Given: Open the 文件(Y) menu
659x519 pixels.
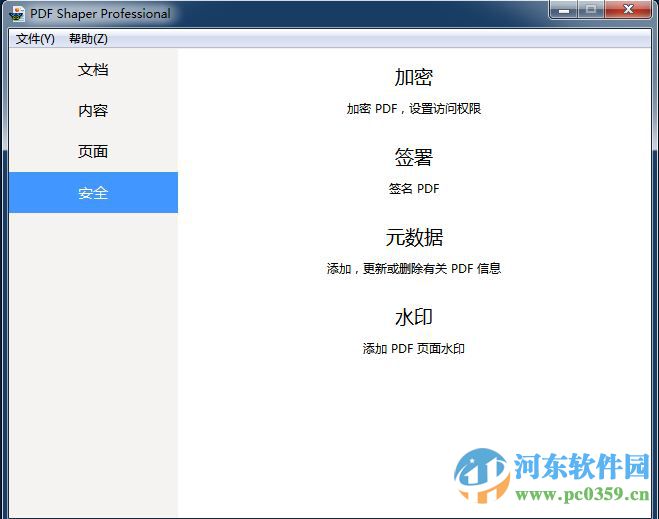Looking at the screenshot, I should click(35, 39).
